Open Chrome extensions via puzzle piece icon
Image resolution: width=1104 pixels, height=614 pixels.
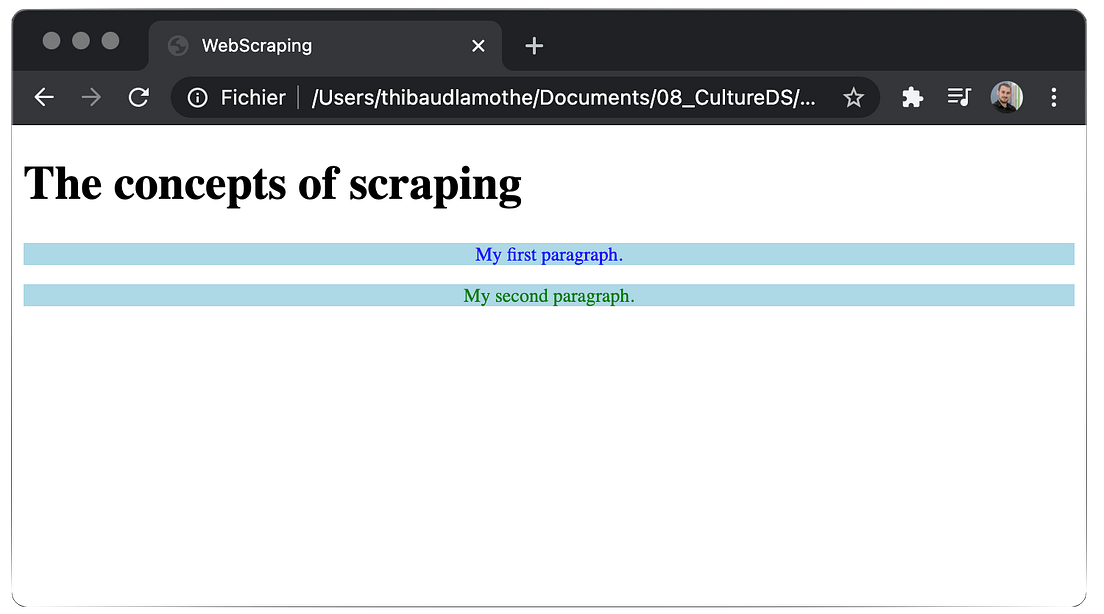coord(912,97)
